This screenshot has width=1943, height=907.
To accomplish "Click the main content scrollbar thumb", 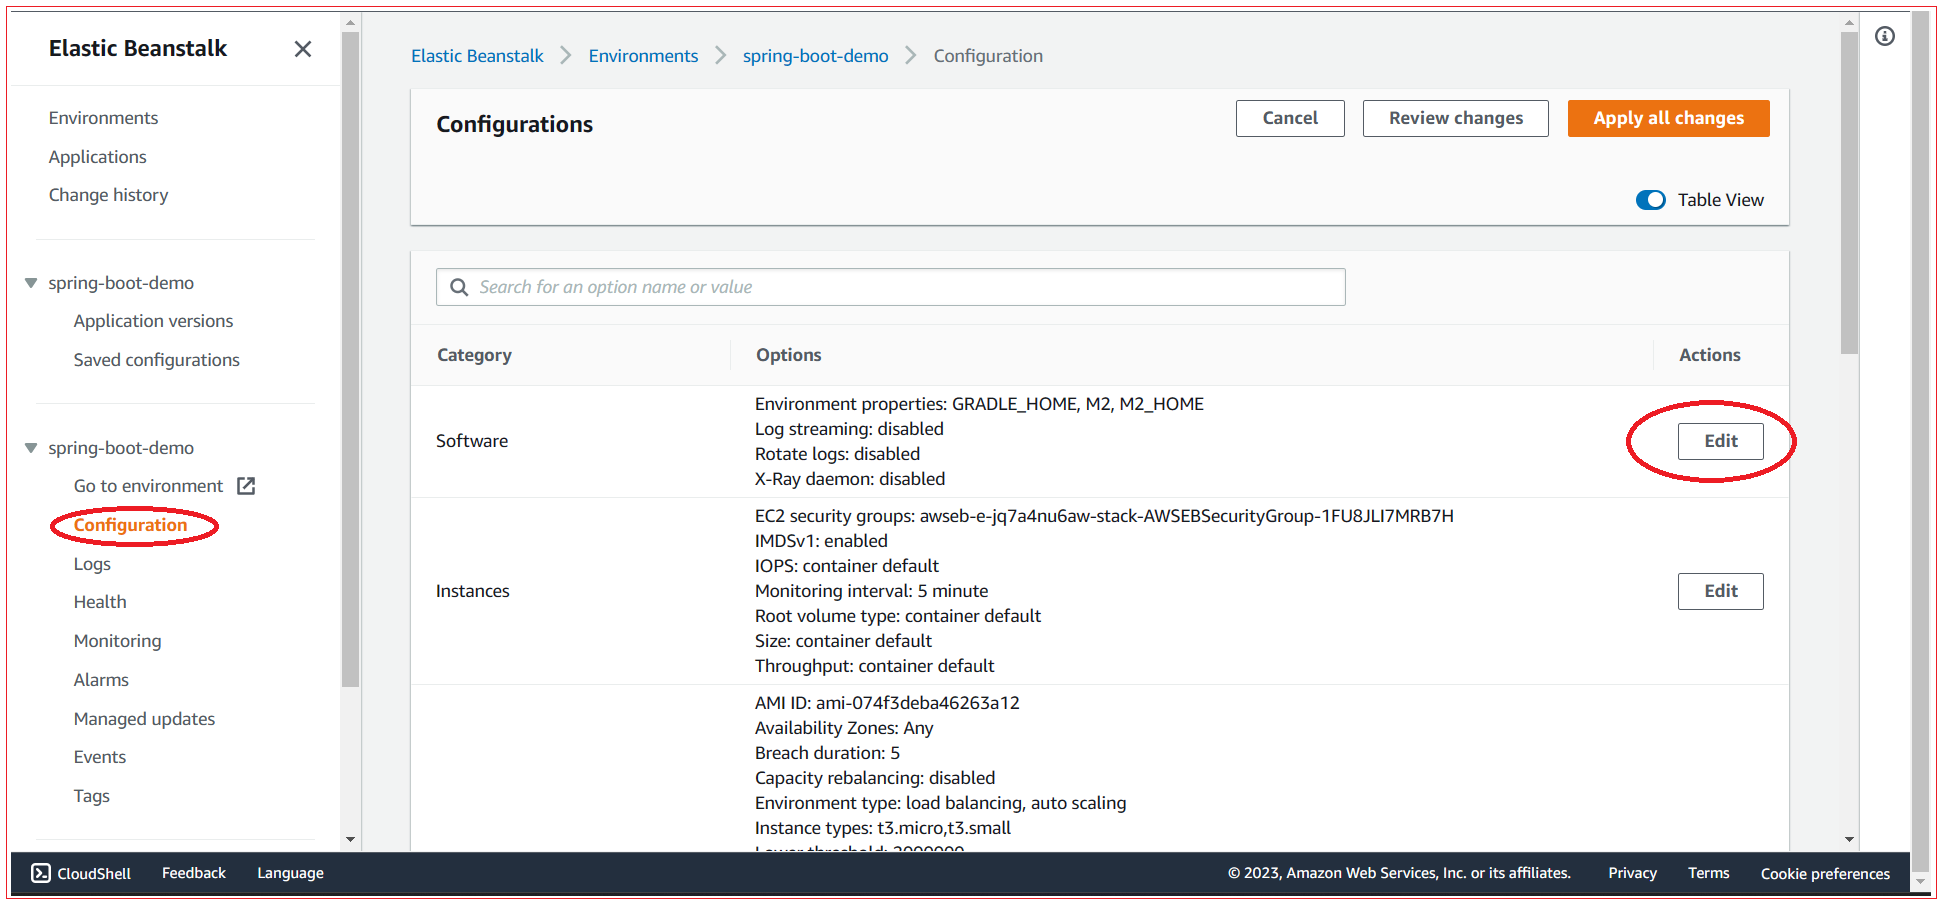I will (1849, 192).
